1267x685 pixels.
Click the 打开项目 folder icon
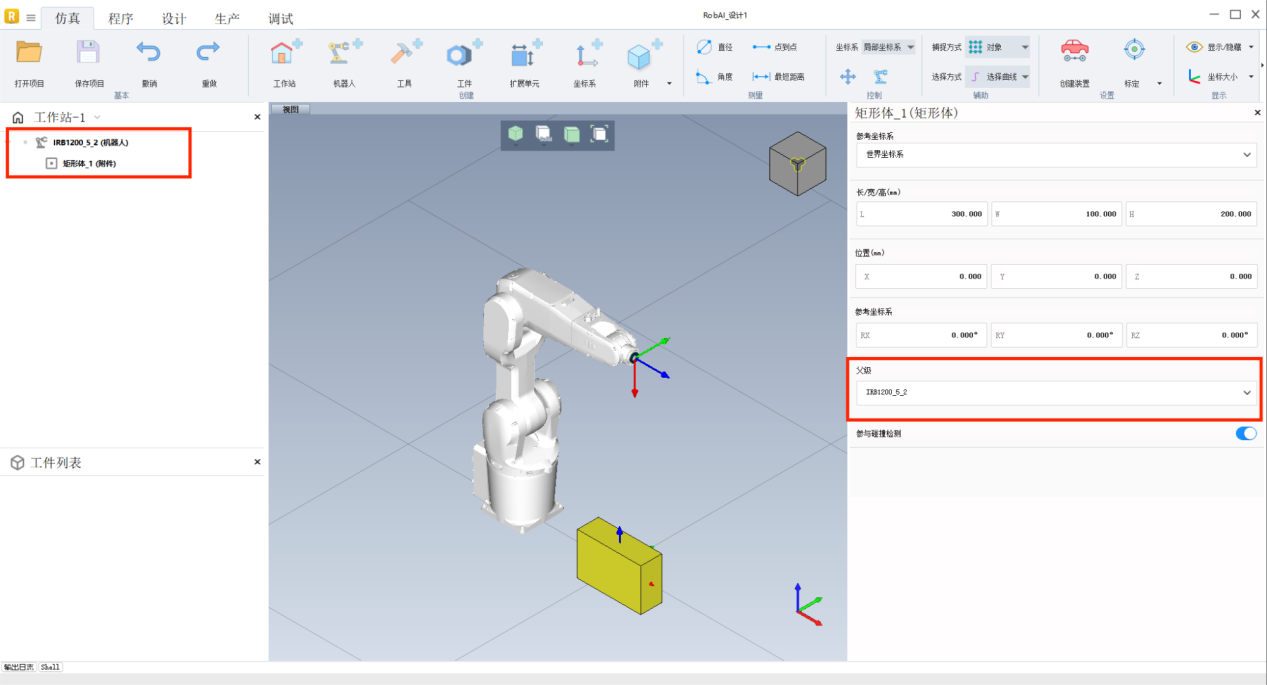29,54
